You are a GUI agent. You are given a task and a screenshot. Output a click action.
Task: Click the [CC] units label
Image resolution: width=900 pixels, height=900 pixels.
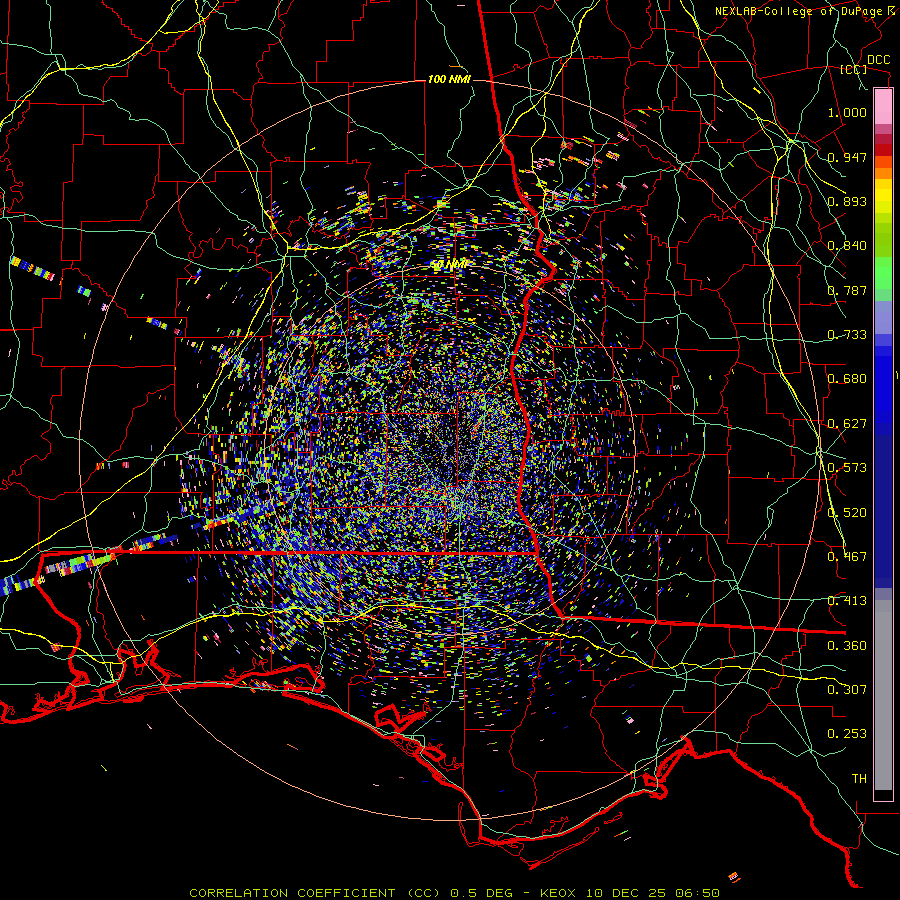point(854,69)
